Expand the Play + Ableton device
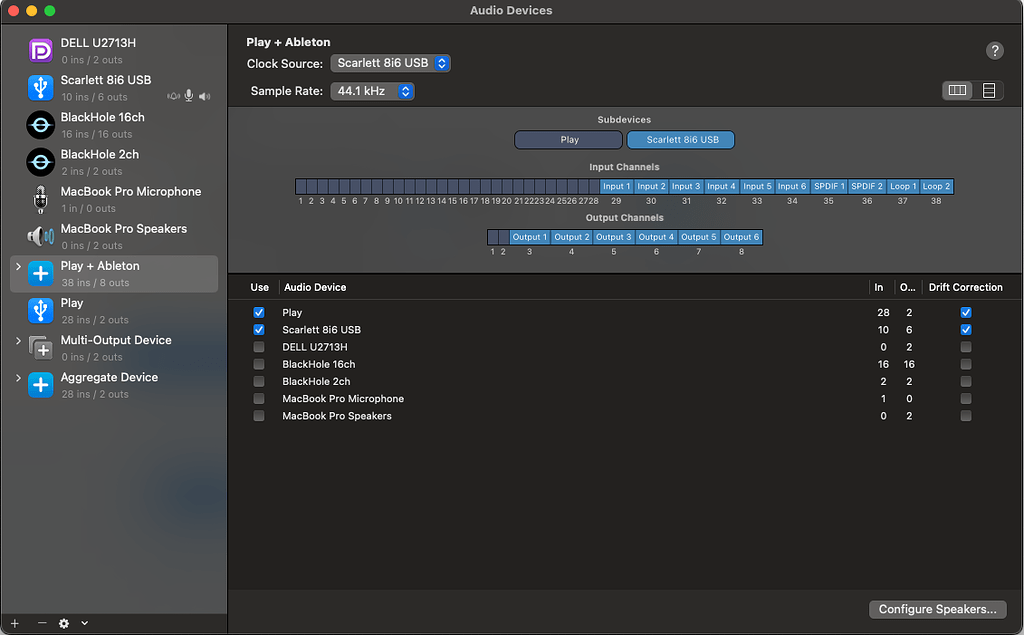Image resolution: width=1024 pixels, height=635 pixels. (18, 266)
